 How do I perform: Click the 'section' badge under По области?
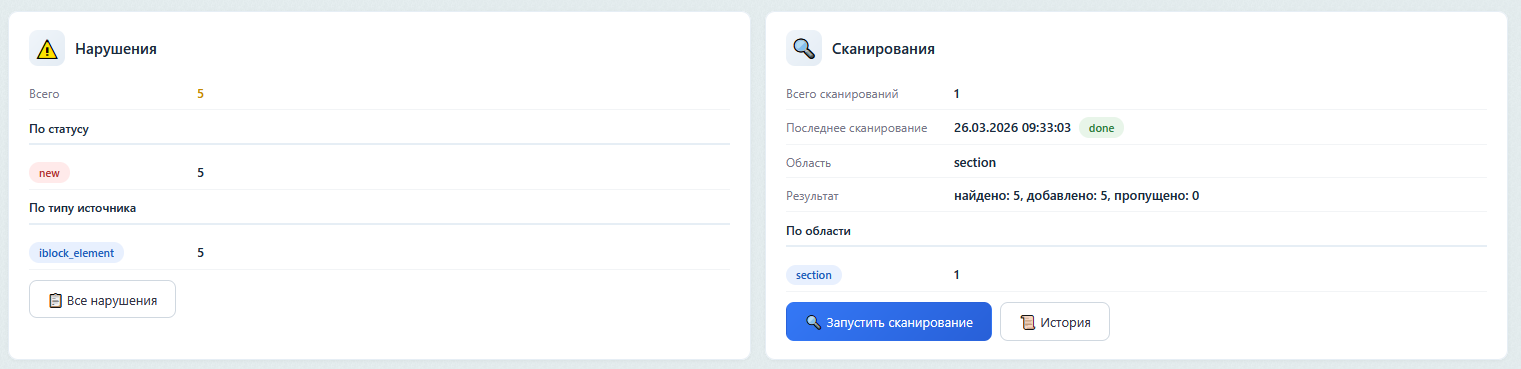pos(815,275)
